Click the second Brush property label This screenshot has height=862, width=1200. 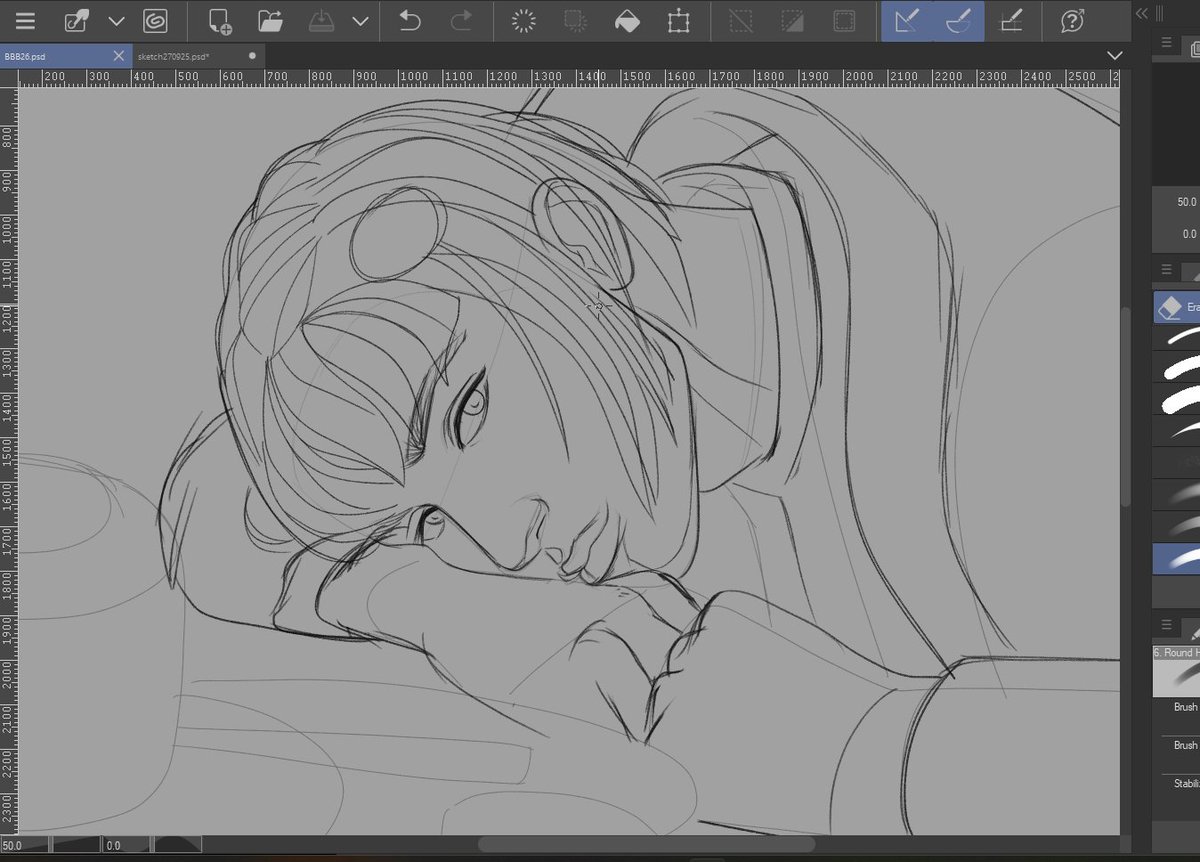(x=1185, y=745)
